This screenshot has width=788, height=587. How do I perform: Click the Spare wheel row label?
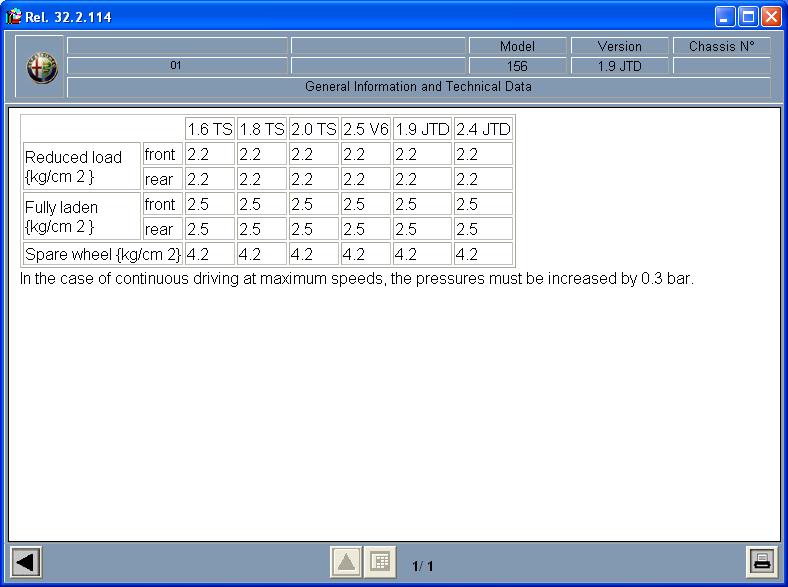point(102,254)
